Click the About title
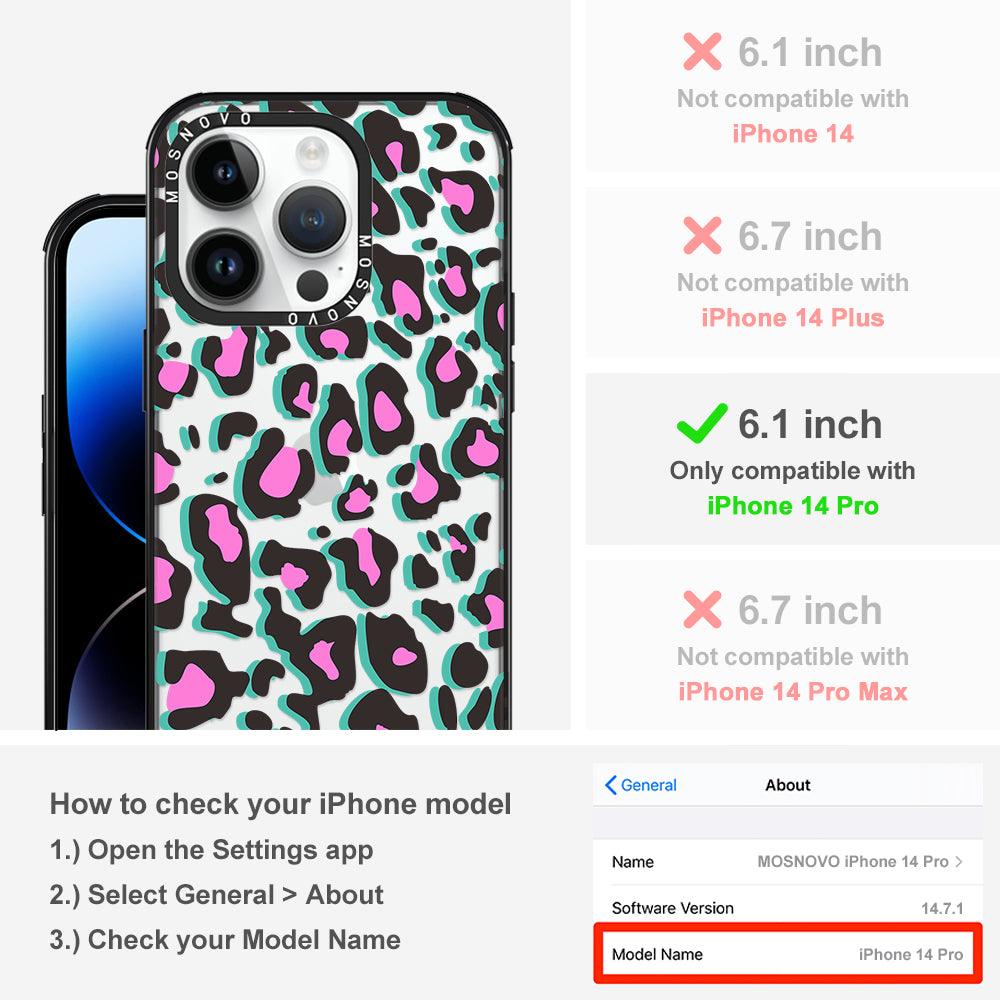The image size is (1000, 1000). pyautogui.click(x=788, y=785)
